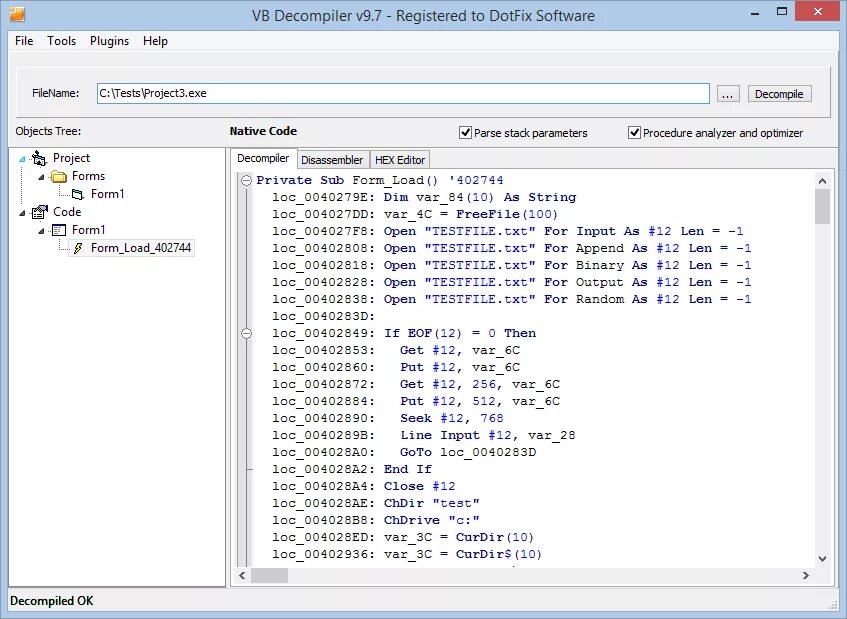Open the File menu
This screenshot has height=619, width=847.
click(x=24, y=41)
